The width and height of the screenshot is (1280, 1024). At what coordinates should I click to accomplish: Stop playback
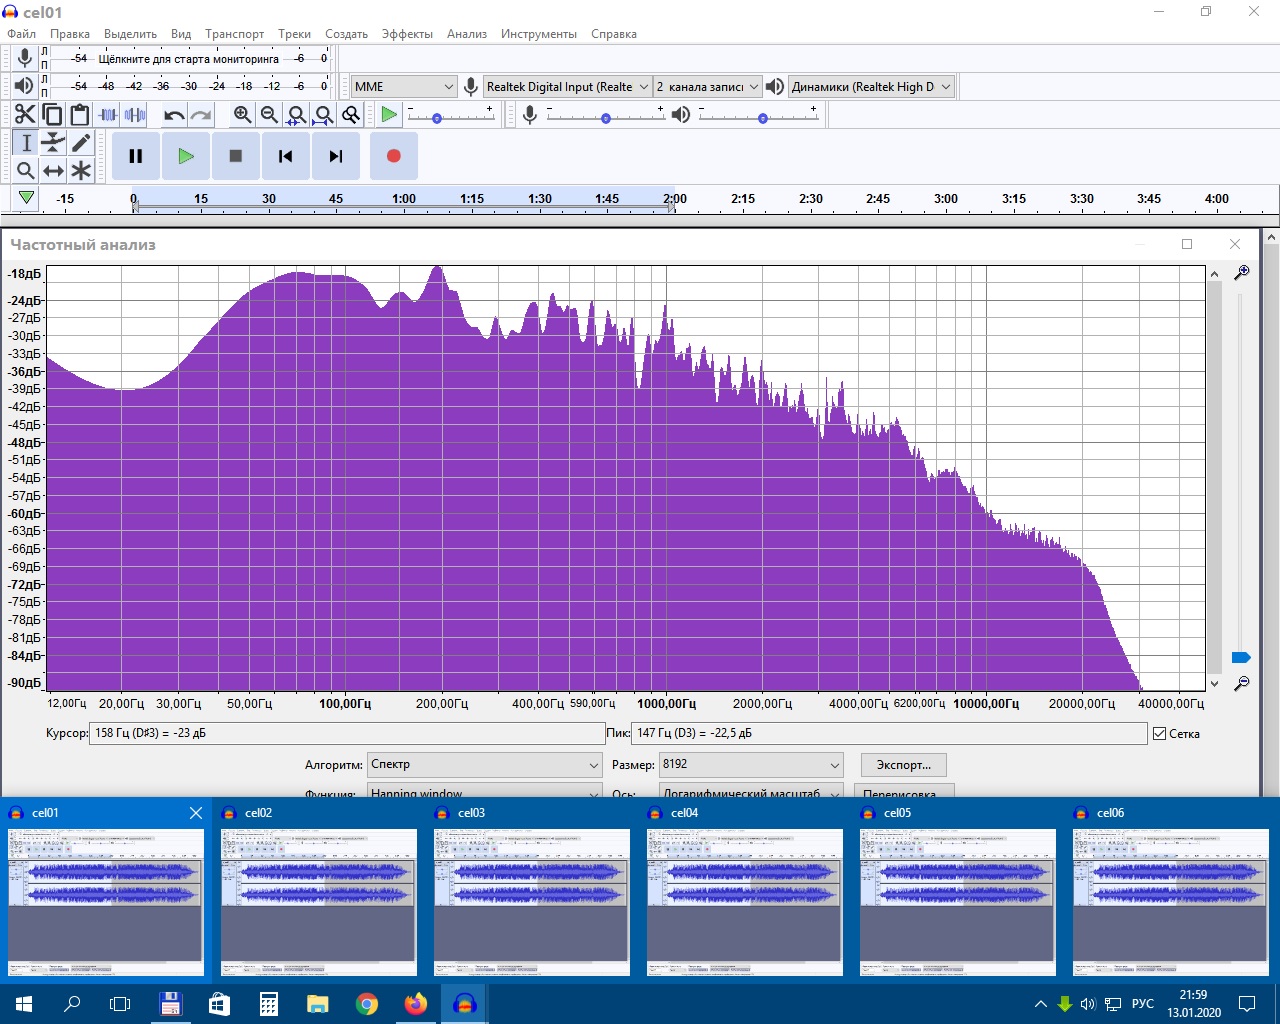point(236,156)
